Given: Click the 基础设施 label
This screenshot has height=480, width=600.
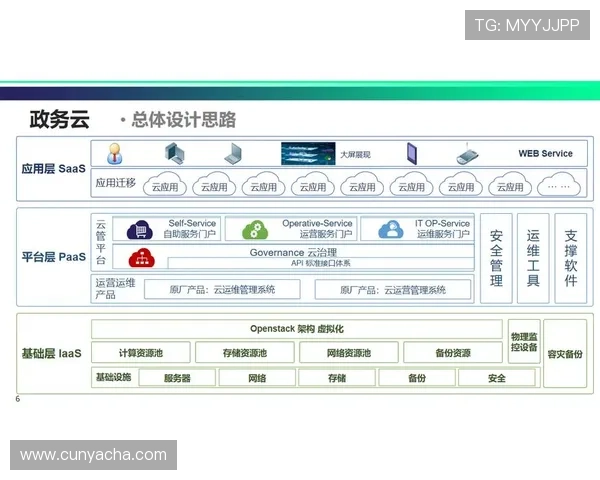Looking at the screenshot, I should 114,377.
